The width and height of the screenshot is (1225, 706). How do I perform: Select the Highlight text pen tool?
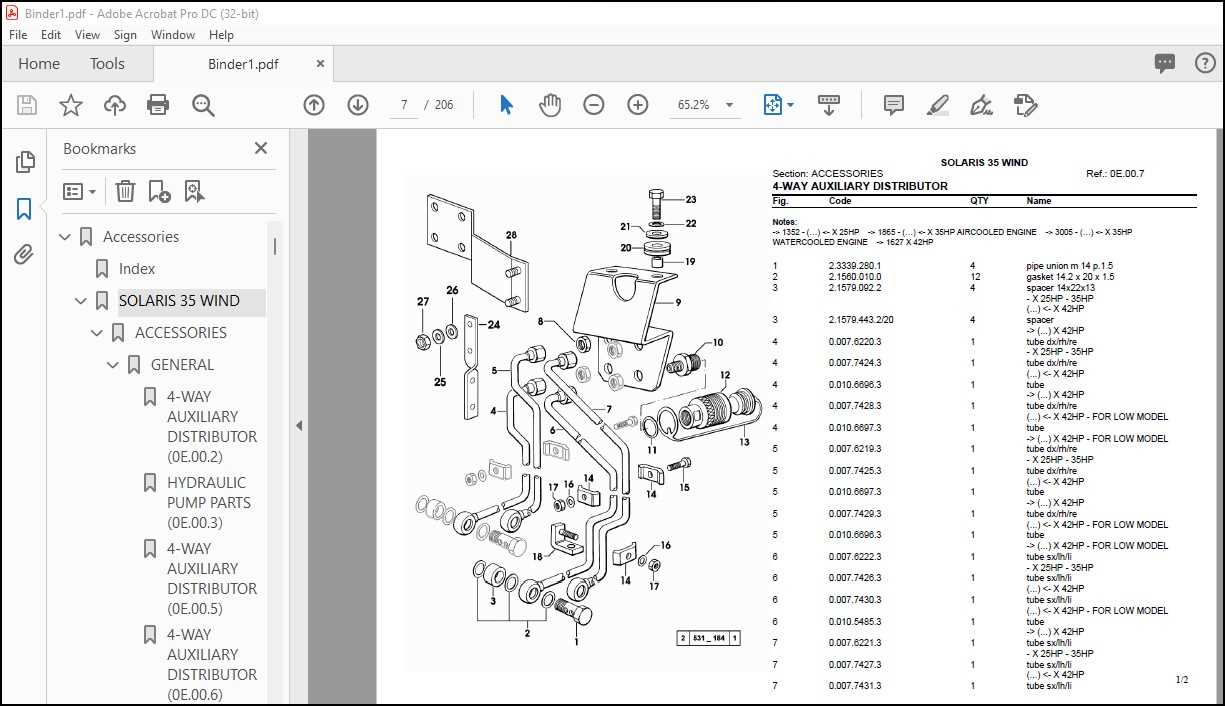(x=938, y=105)
